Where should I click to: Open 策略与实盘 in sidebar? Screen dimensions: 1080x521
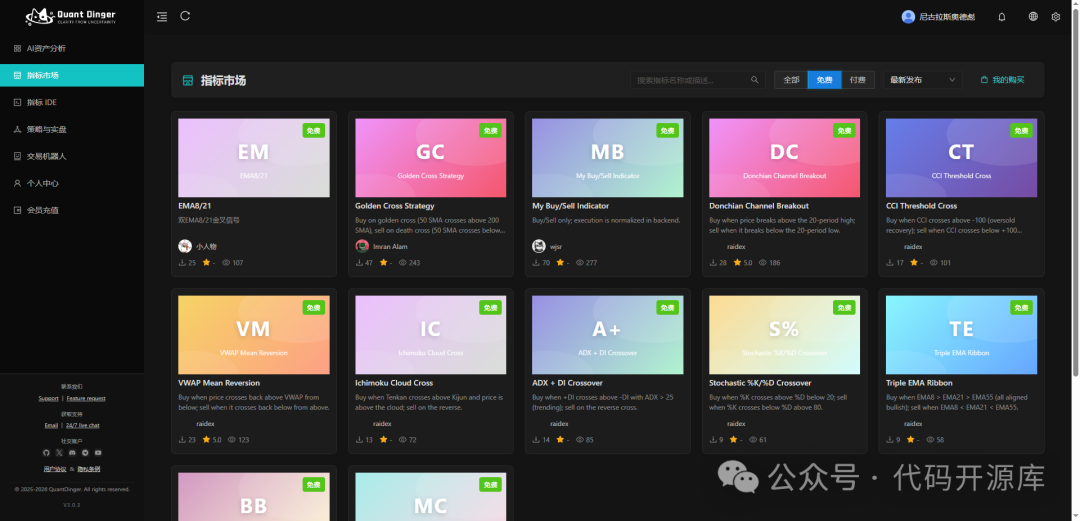[x=72, y=129]
